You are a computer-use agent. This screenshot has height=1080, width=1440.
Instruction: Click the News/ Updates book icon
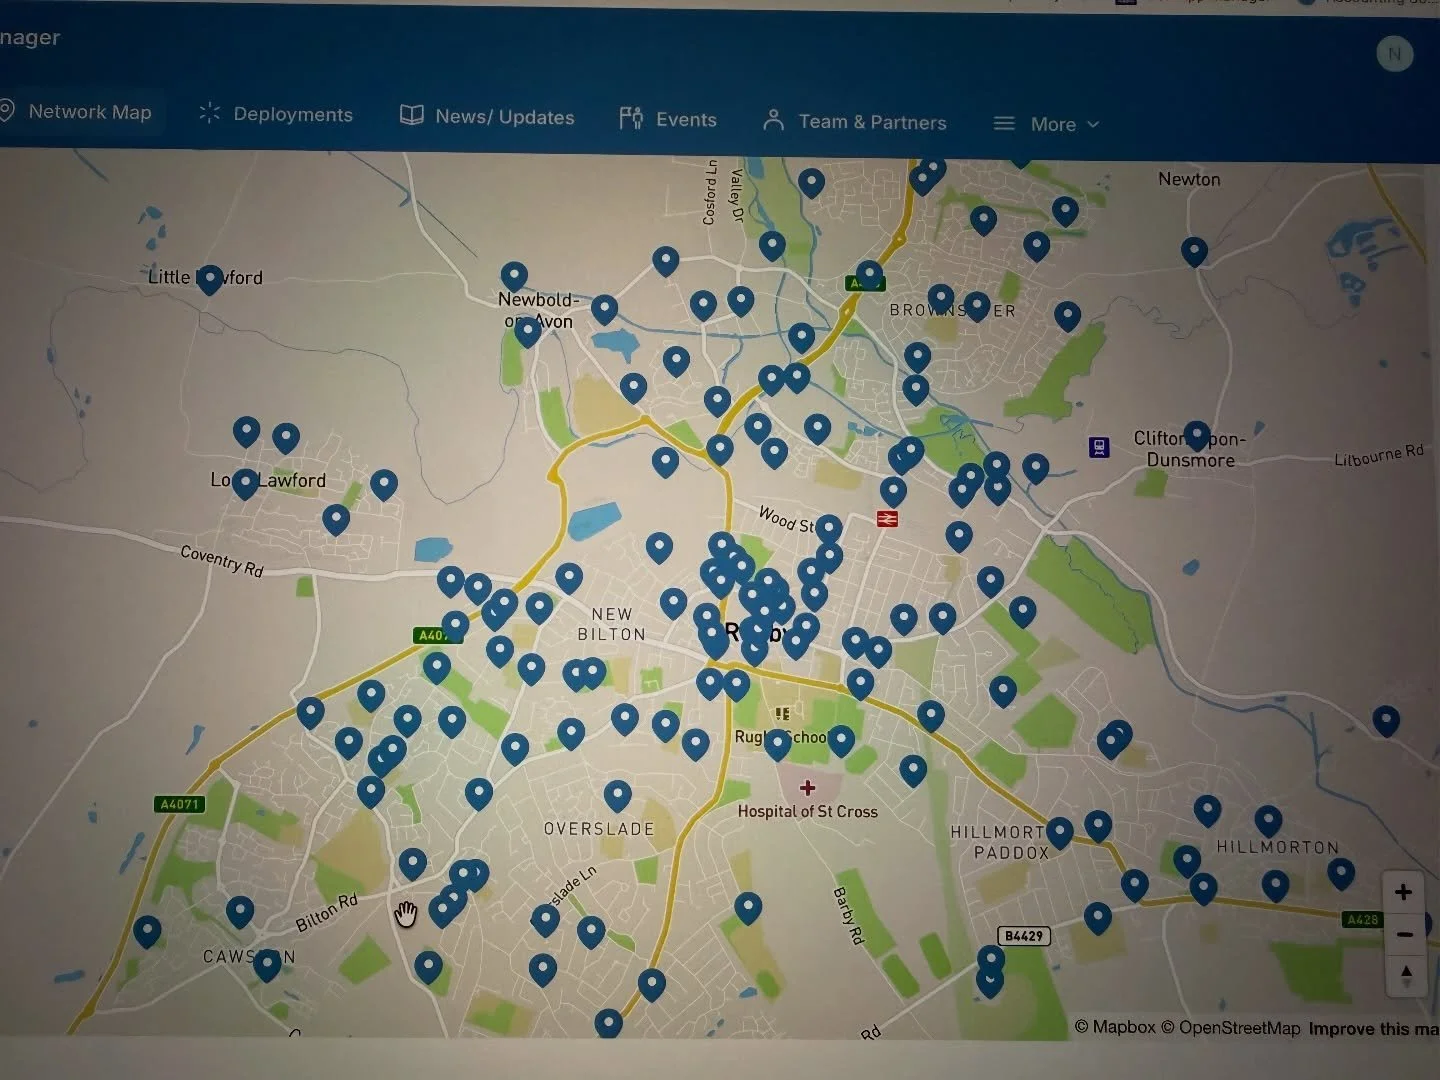coord(411,115)
